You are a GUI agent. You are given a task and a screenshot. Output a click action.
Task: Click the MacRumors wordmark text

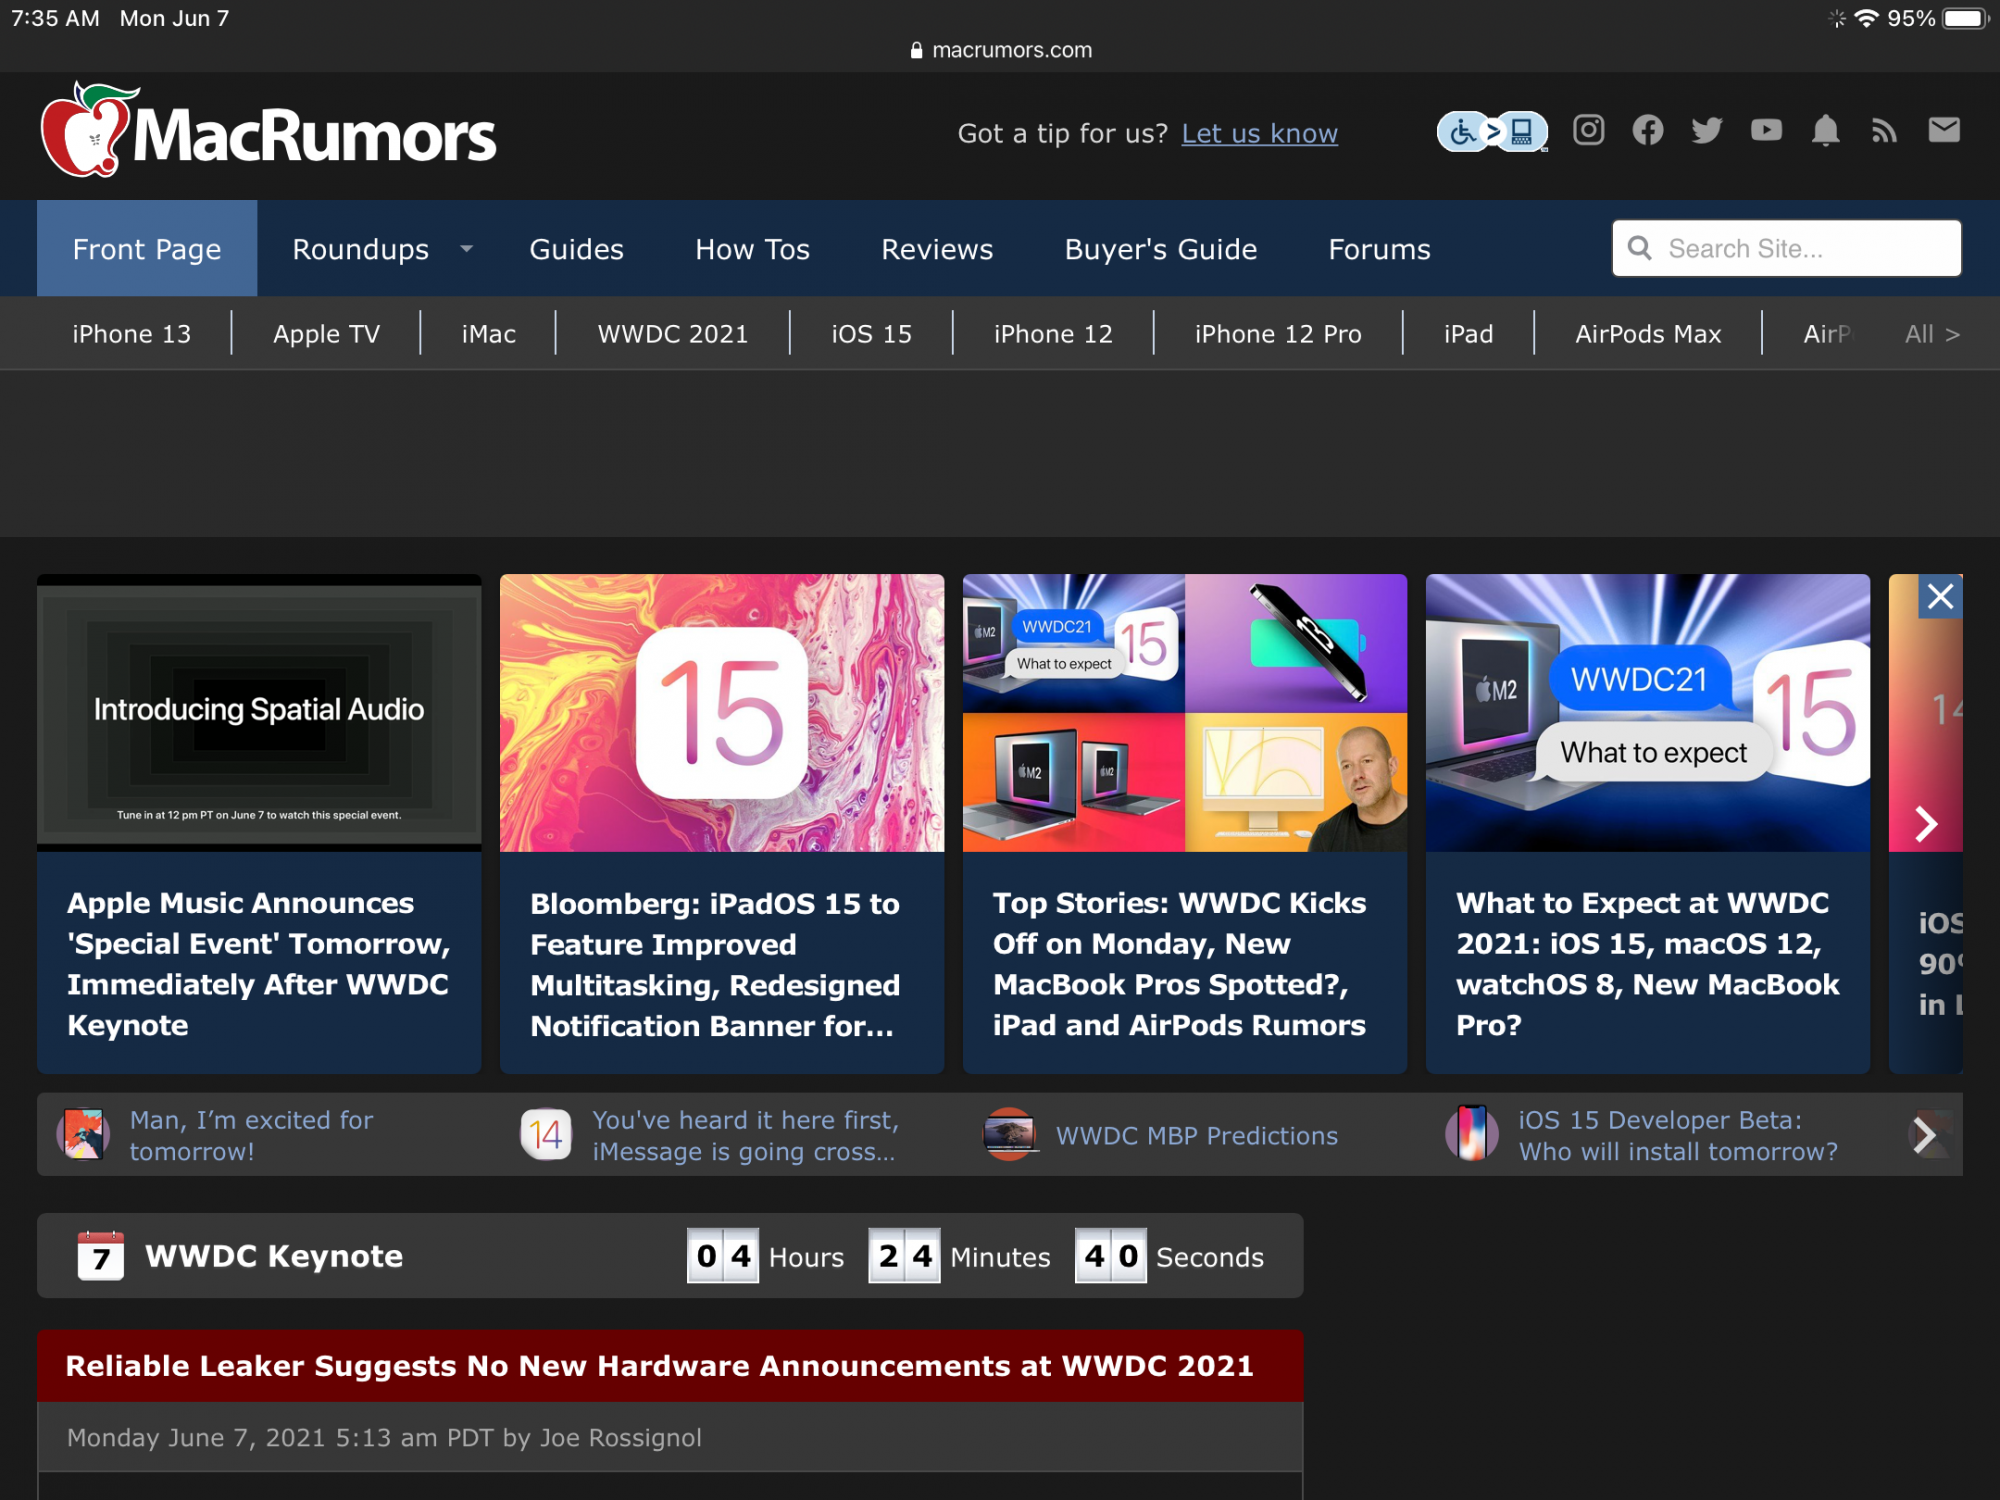click(314, 136)
